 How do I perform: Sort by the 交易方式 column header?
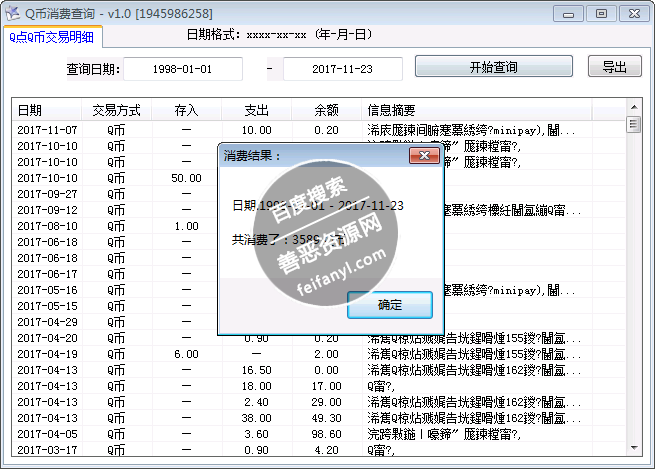[x=116, y=109]
